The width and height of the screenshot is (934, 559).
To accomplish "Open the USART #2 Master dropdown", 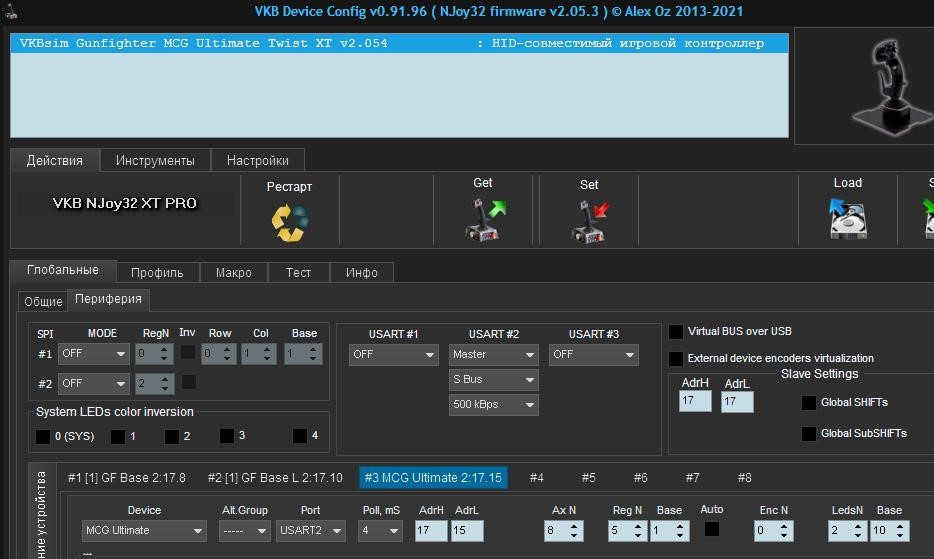I will (494, 355).
